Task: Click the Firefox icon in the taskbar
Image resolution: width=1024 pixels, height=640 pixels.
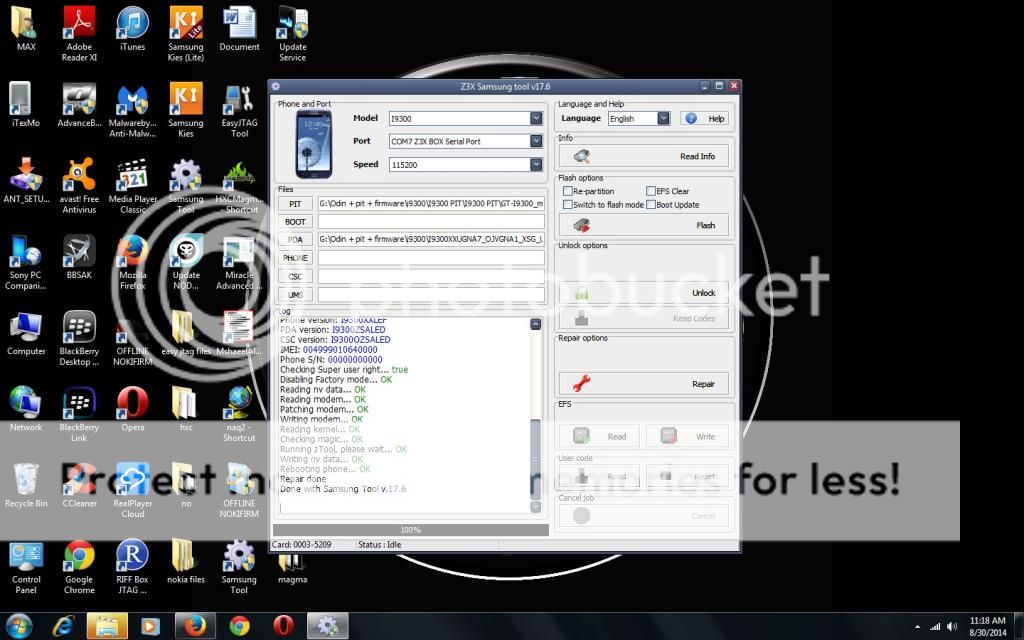Action: point(194,625)
